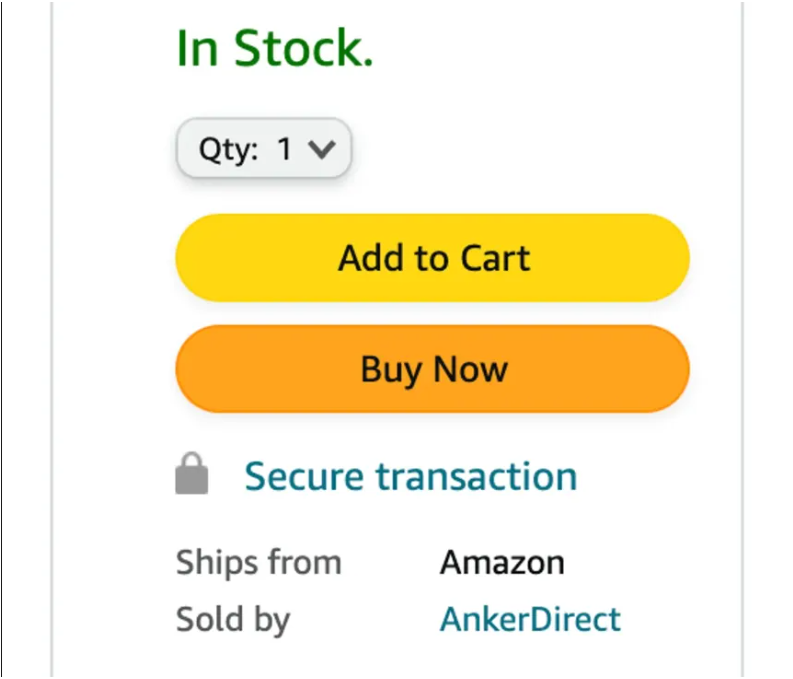Purchase immediately with Buy Now
793x679 pixels.
point(433,369)
